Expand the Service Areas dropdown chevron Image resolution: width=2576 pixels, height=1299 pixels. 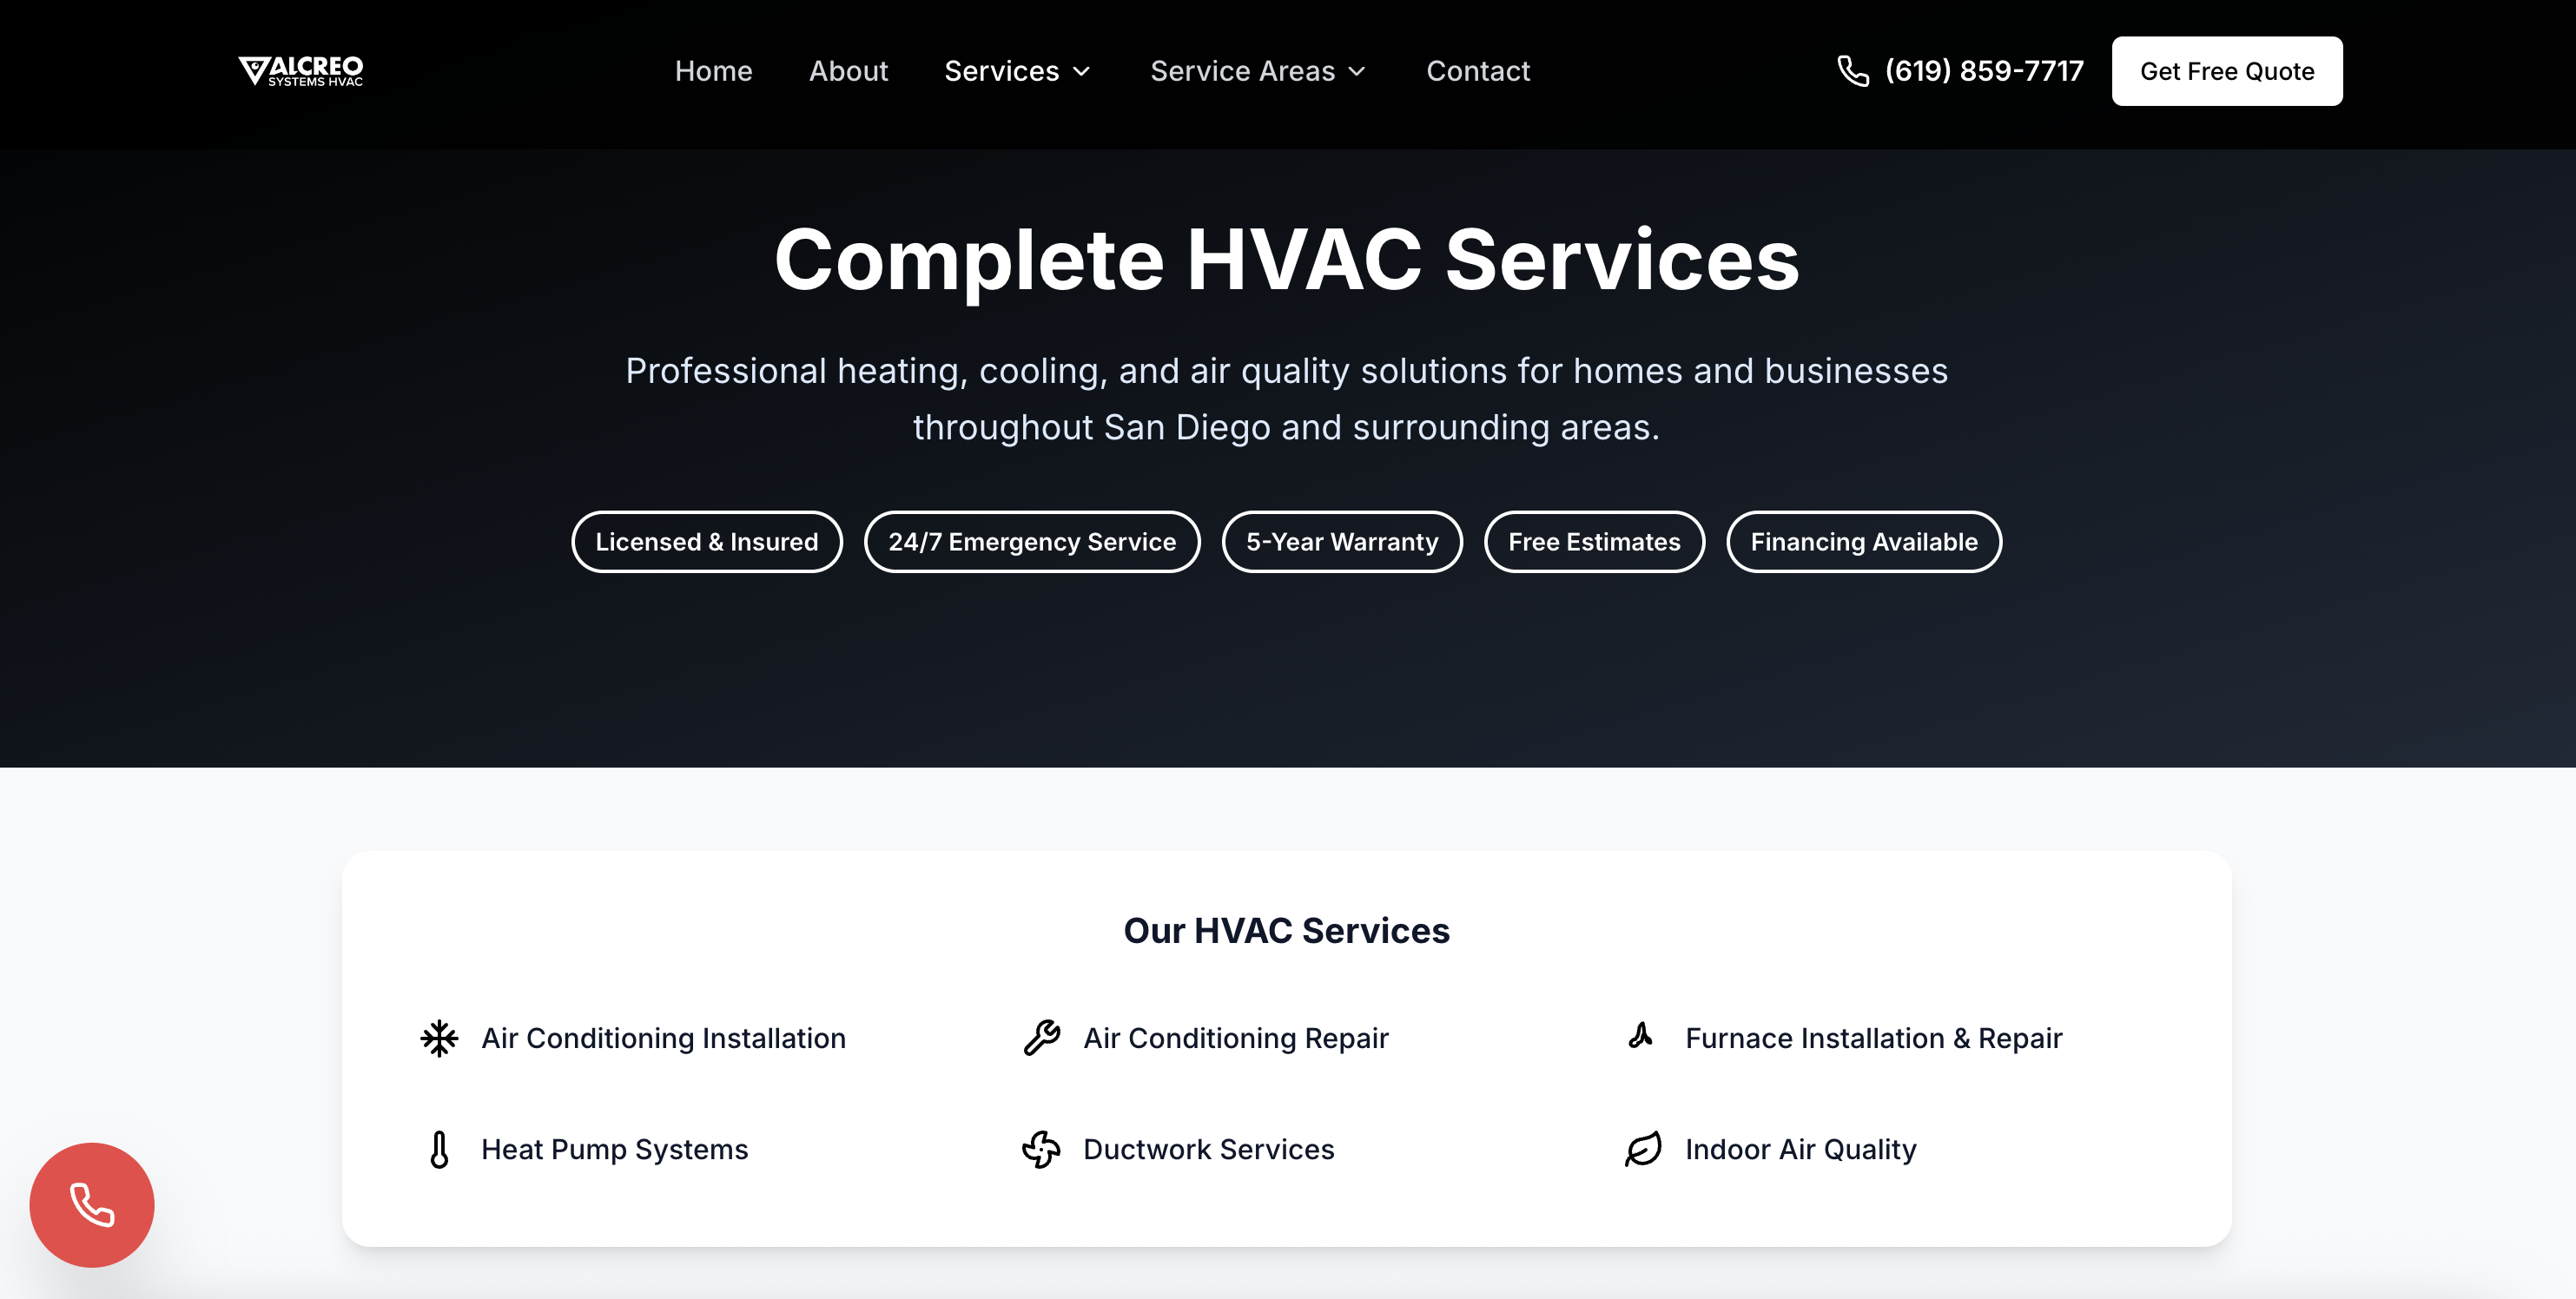coord(1357,71)
